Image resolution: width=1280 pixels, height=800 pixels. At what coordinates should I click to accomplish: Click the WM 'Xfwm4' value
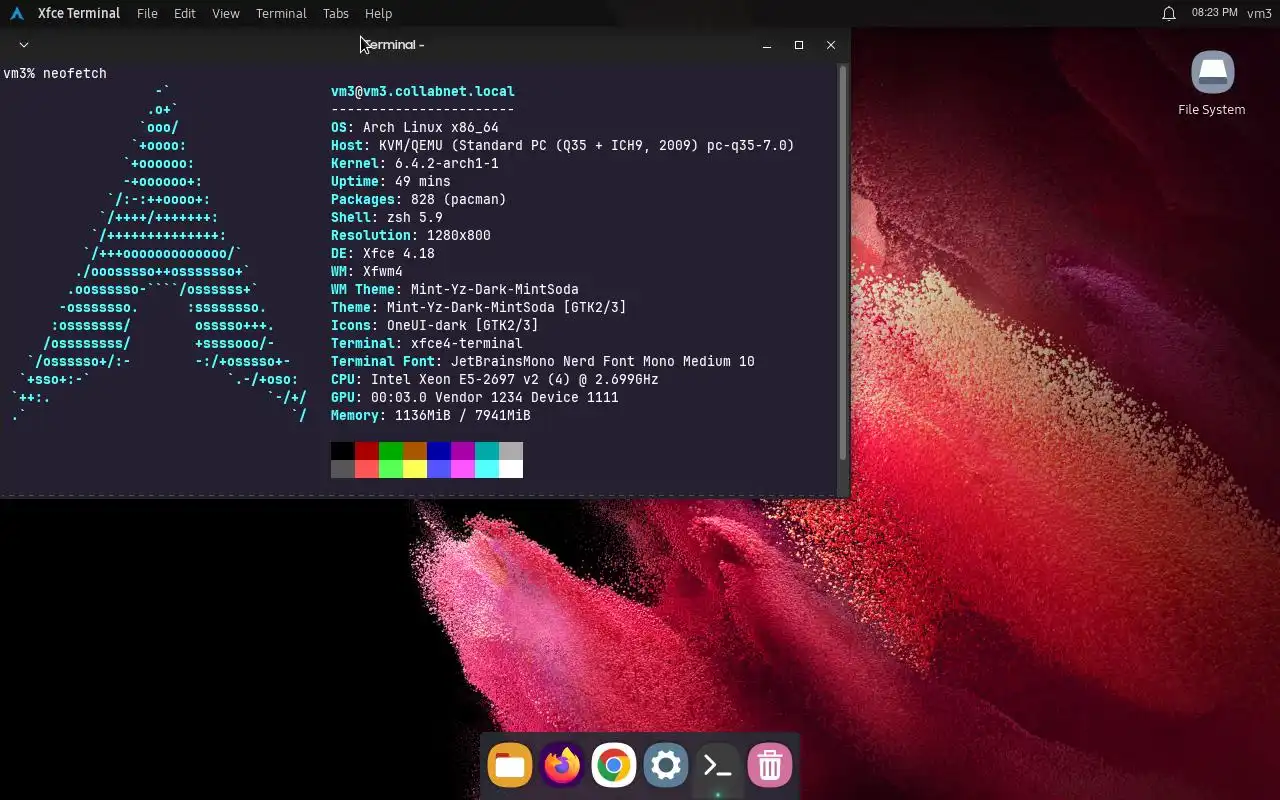(383, 271)
